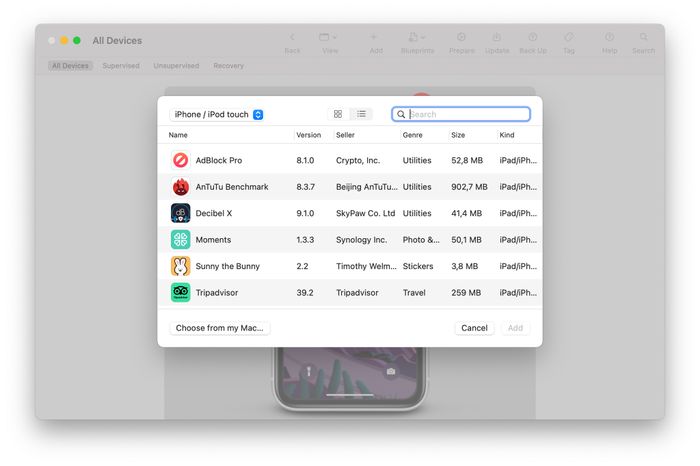Sort the list by Size column

pos(458,135)
